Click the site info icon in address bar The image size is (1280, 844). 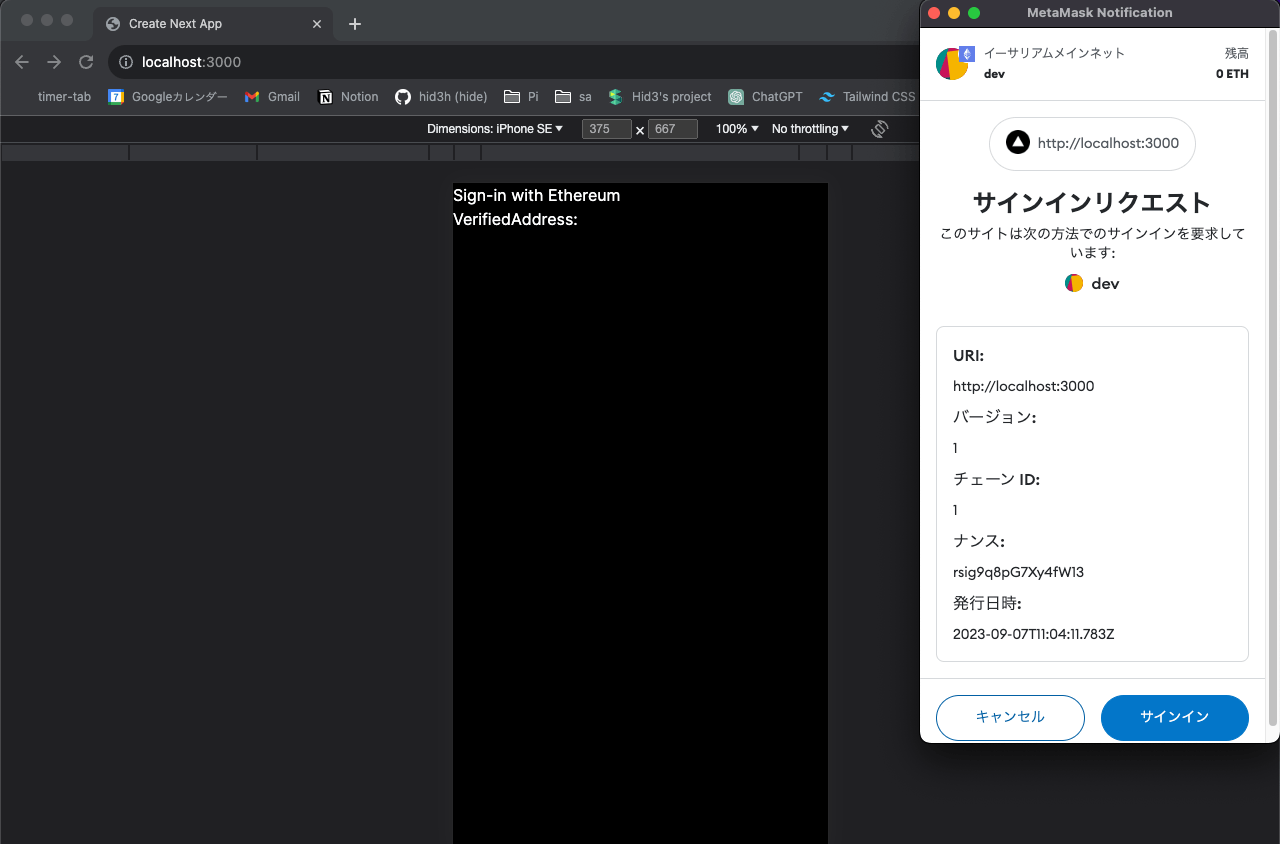(126, 62)
